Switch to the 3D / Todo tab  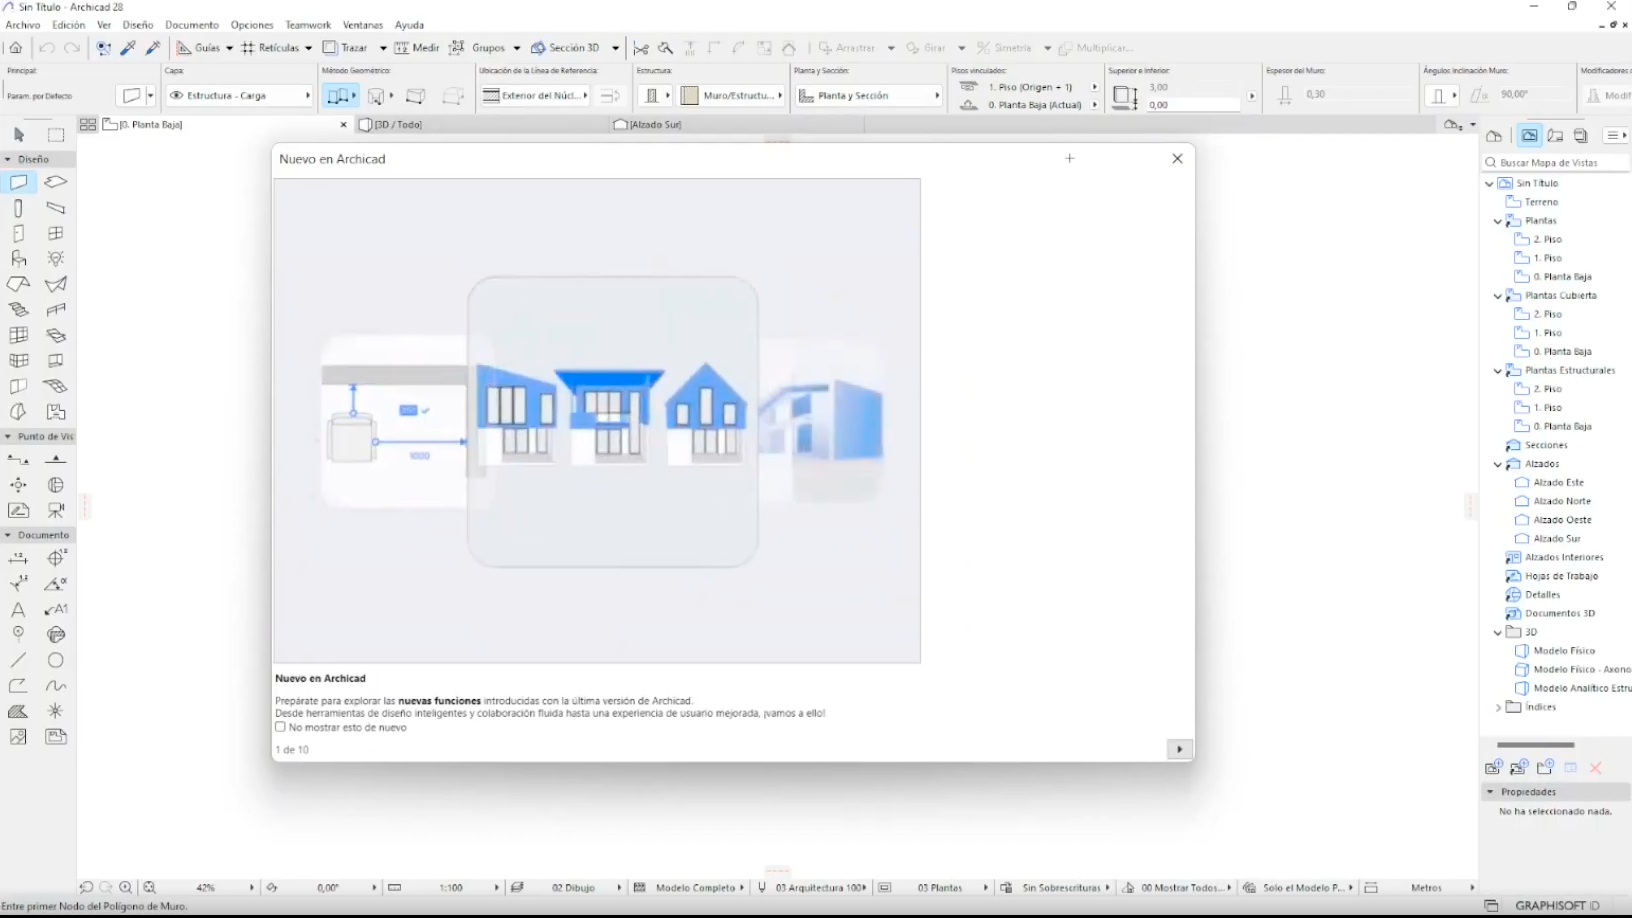click(x=397, y=125)
